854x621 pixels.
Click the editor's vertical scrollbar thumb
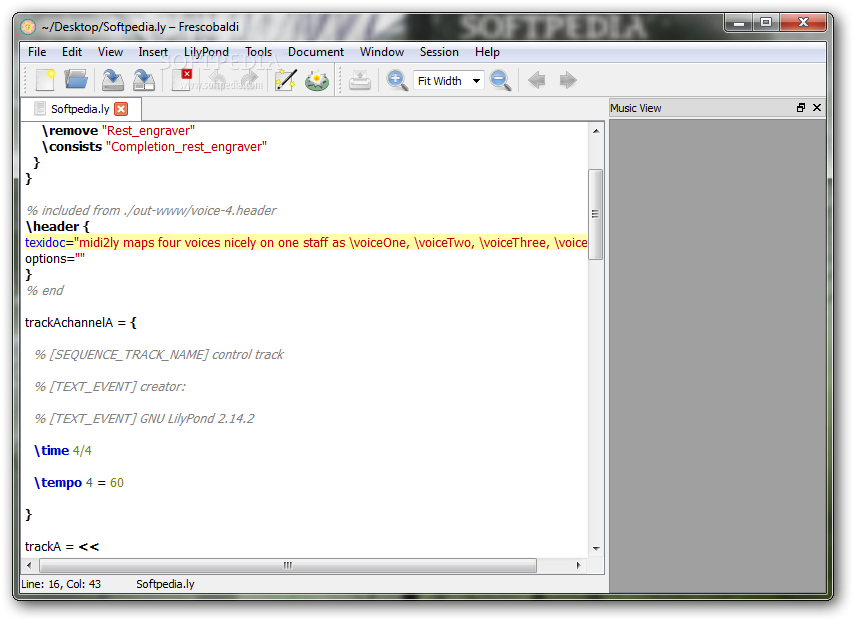595,214
